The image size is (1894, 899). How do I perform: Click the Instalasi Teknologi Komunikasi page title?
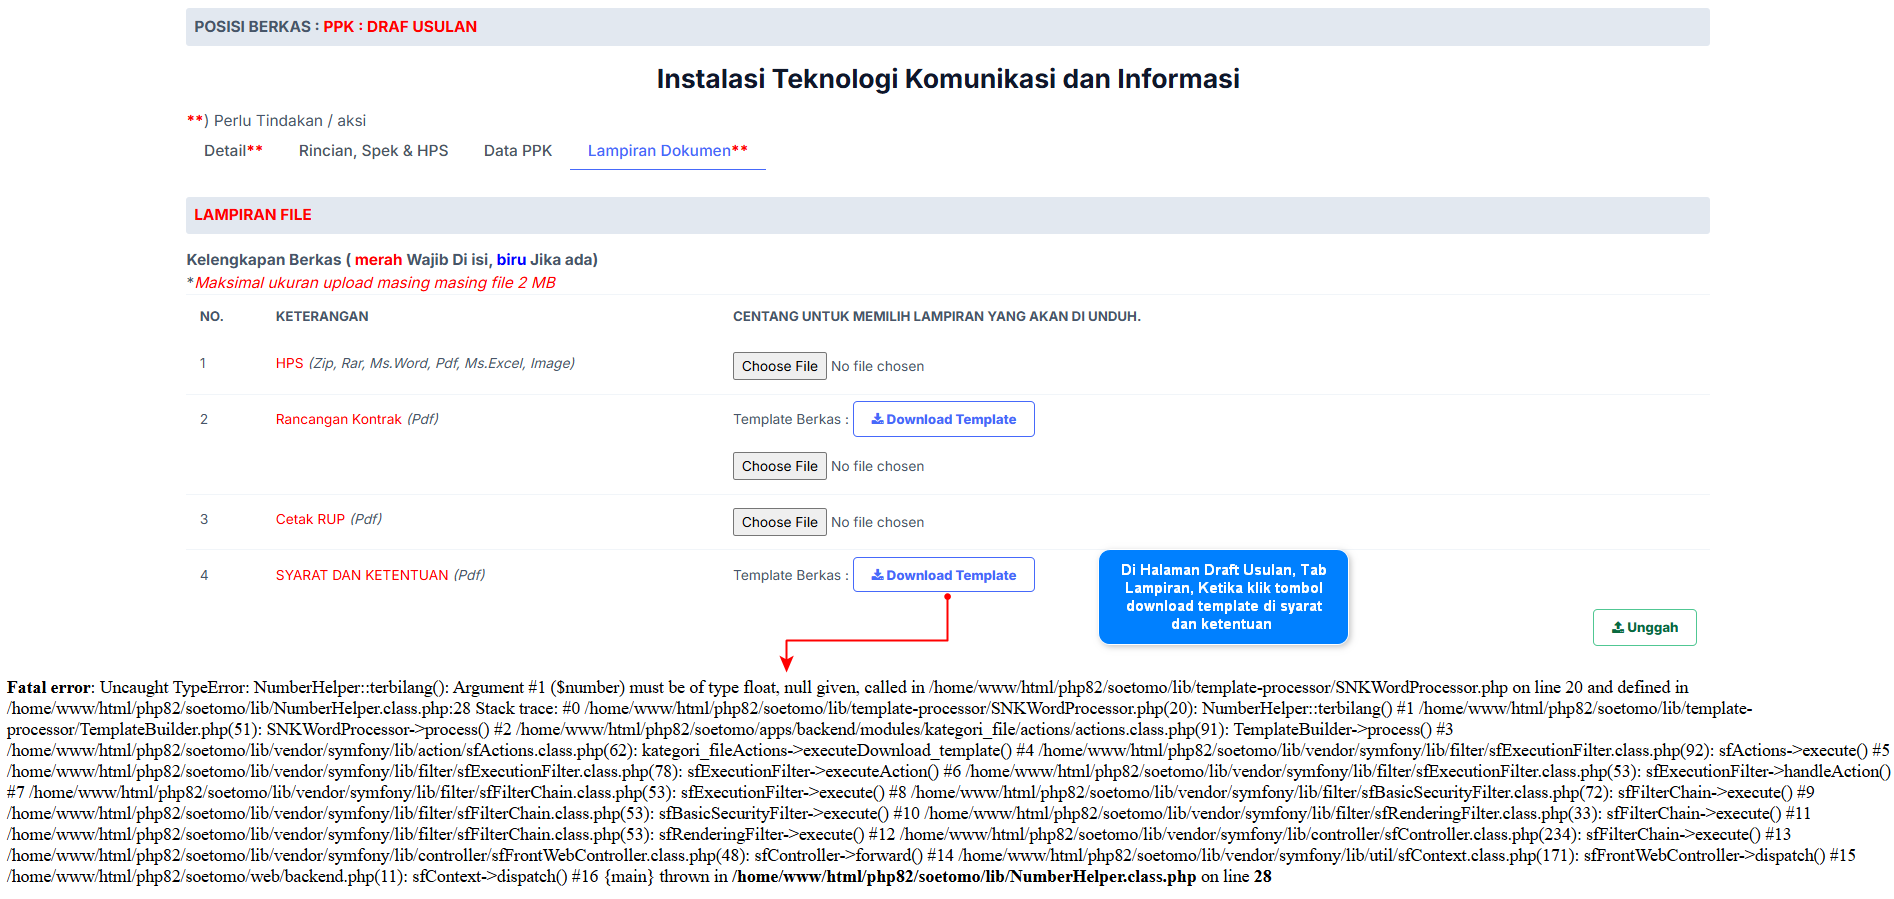coord(947,79)
